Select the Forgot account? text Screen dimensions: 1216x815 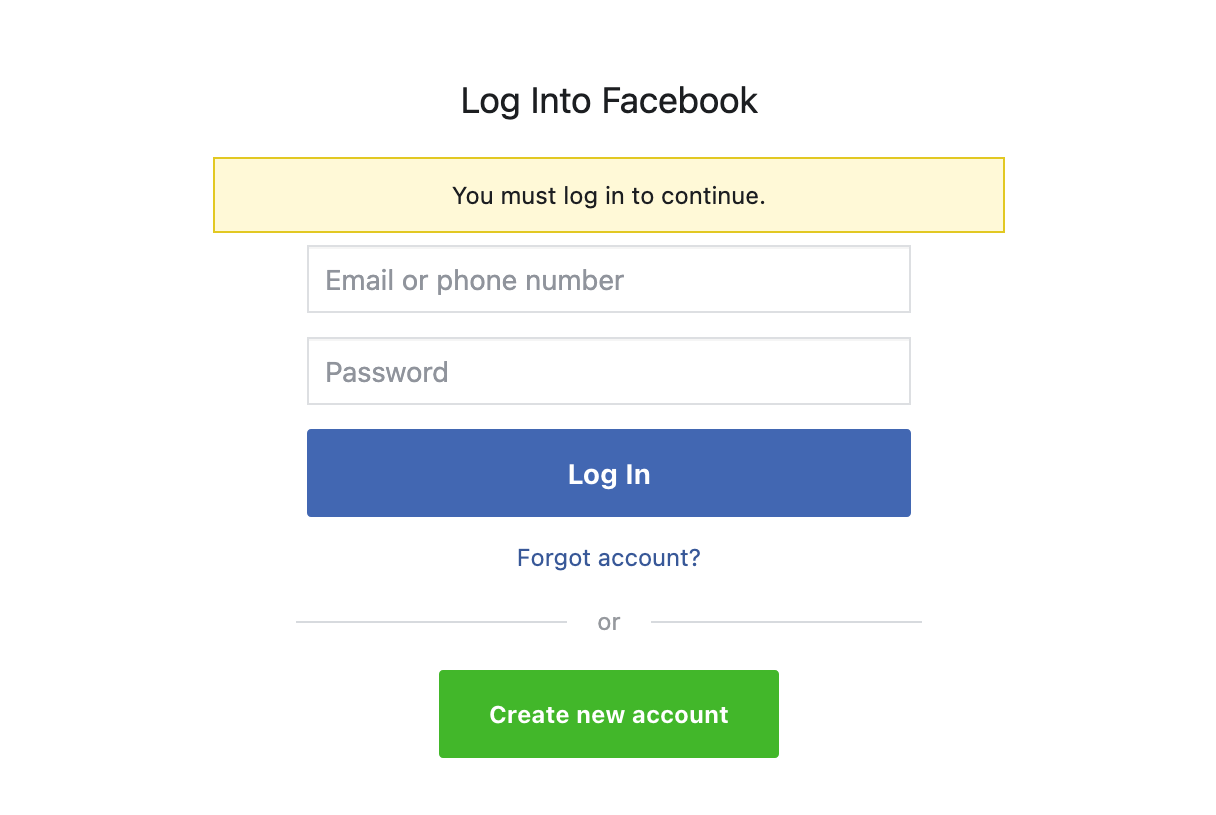(x=608, y=558)
